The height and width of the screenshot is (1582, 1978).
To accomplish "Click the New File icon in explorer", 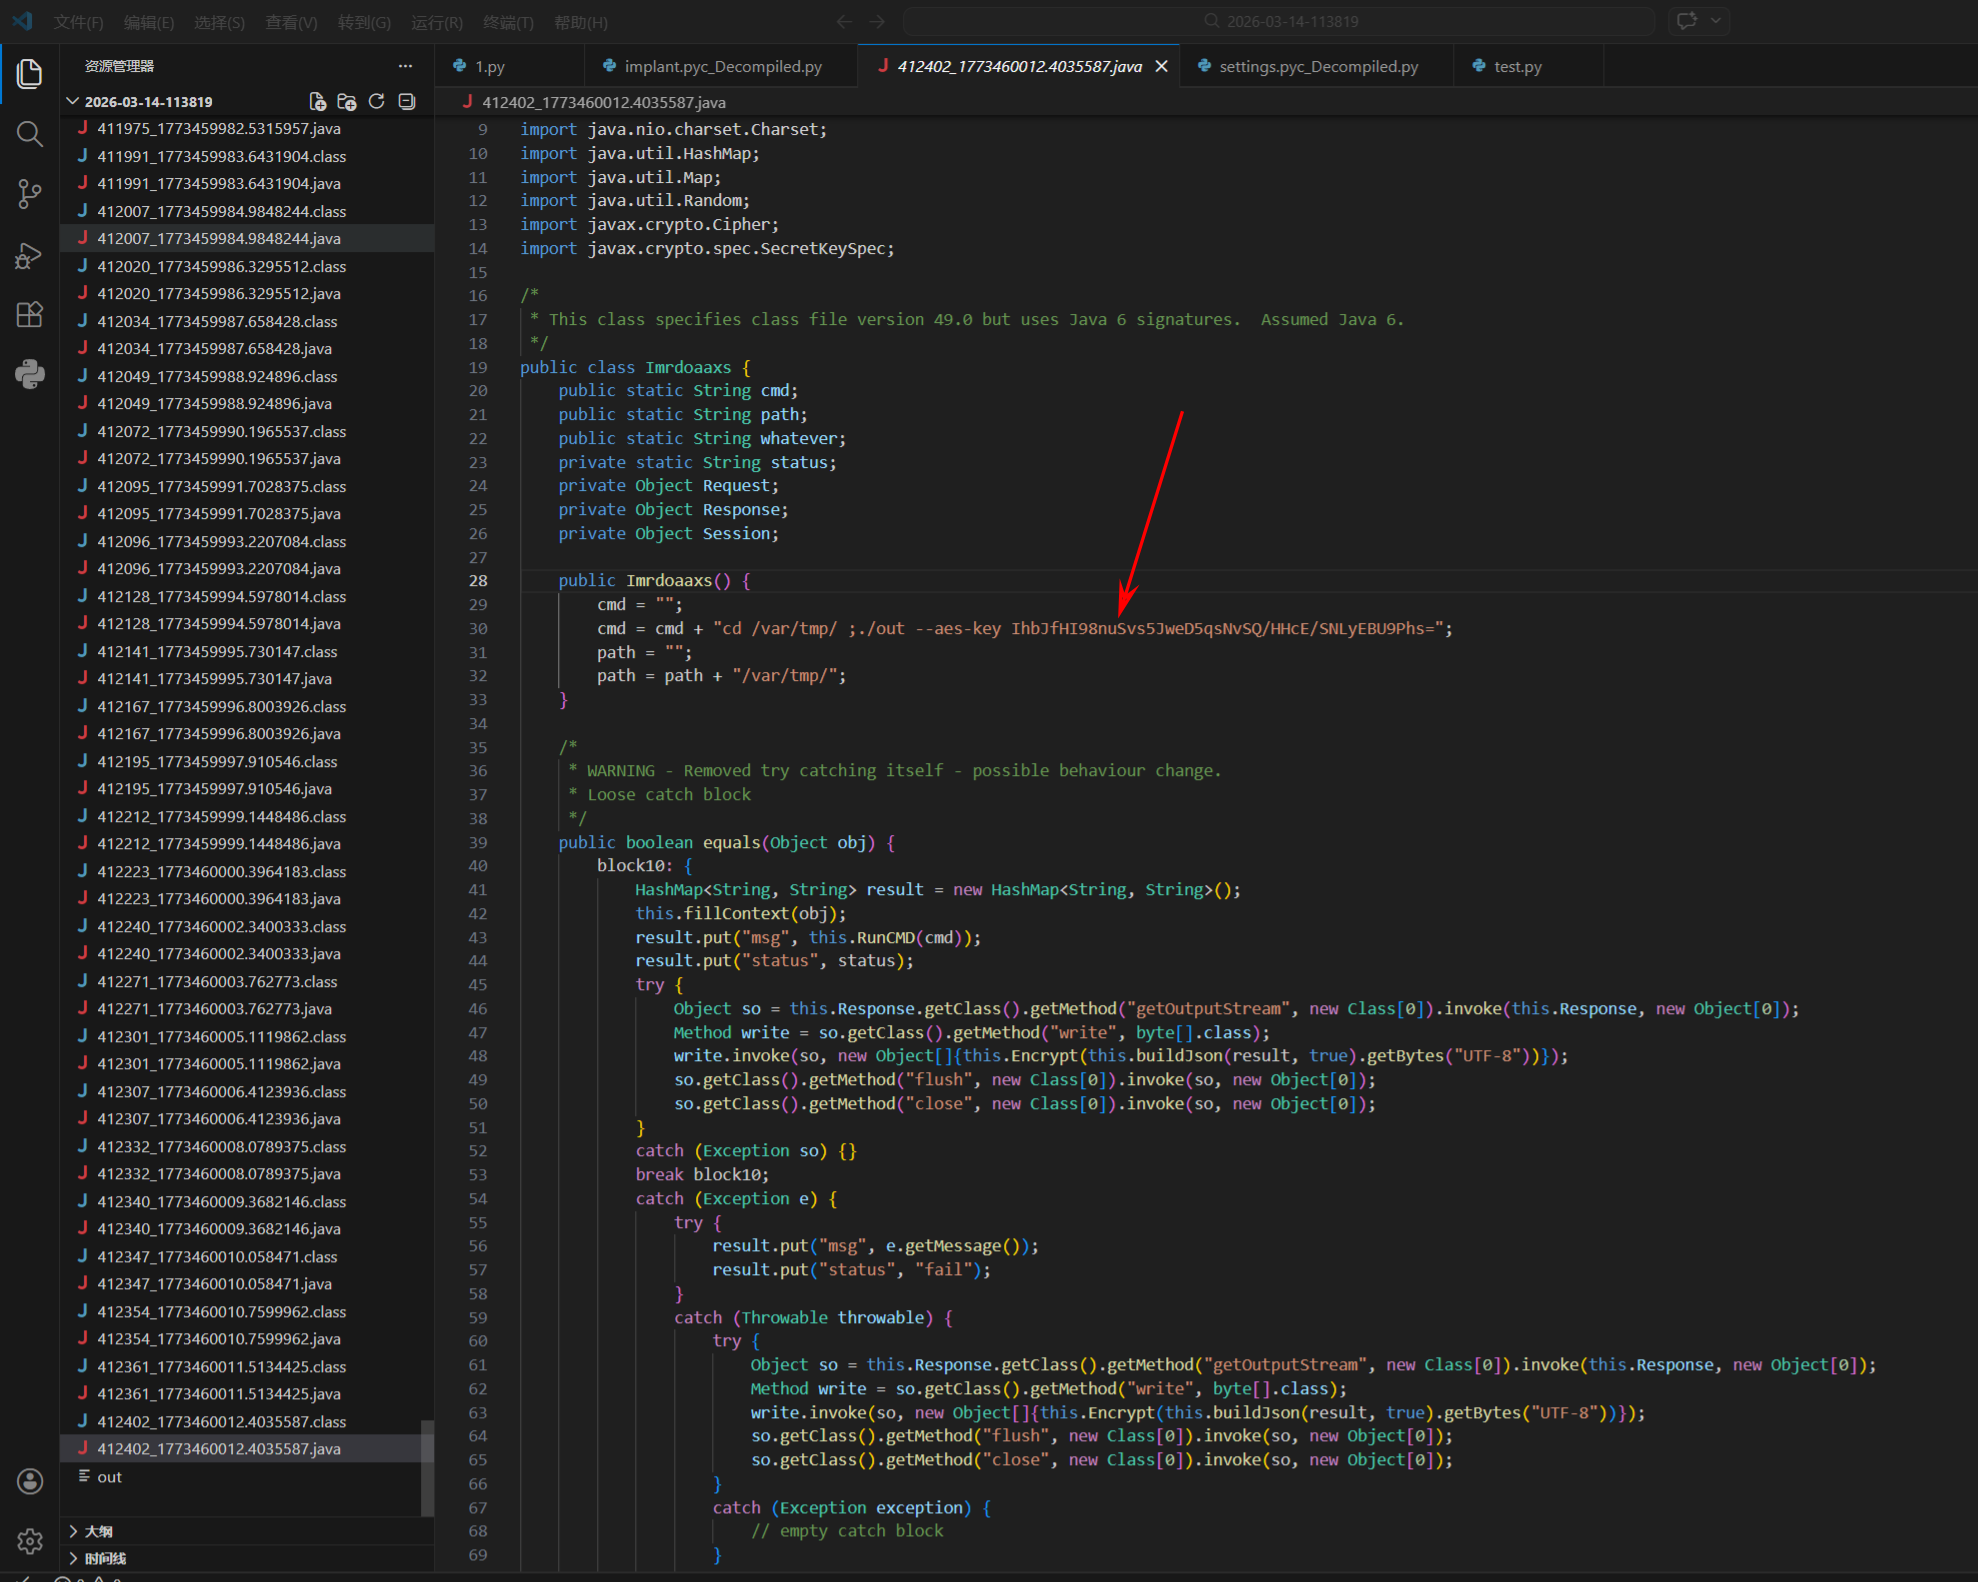I will click(317, 101).
